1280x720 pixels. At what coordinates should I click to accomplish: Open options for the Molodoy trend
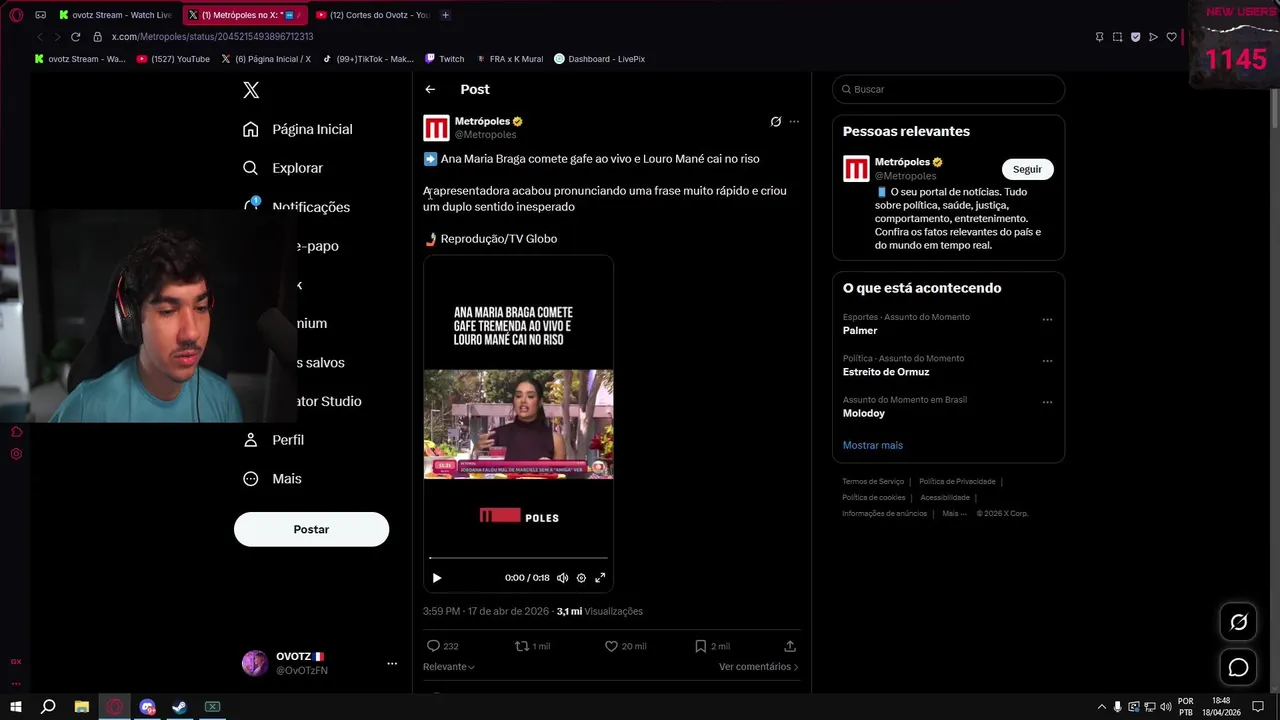click(1047, 403)
